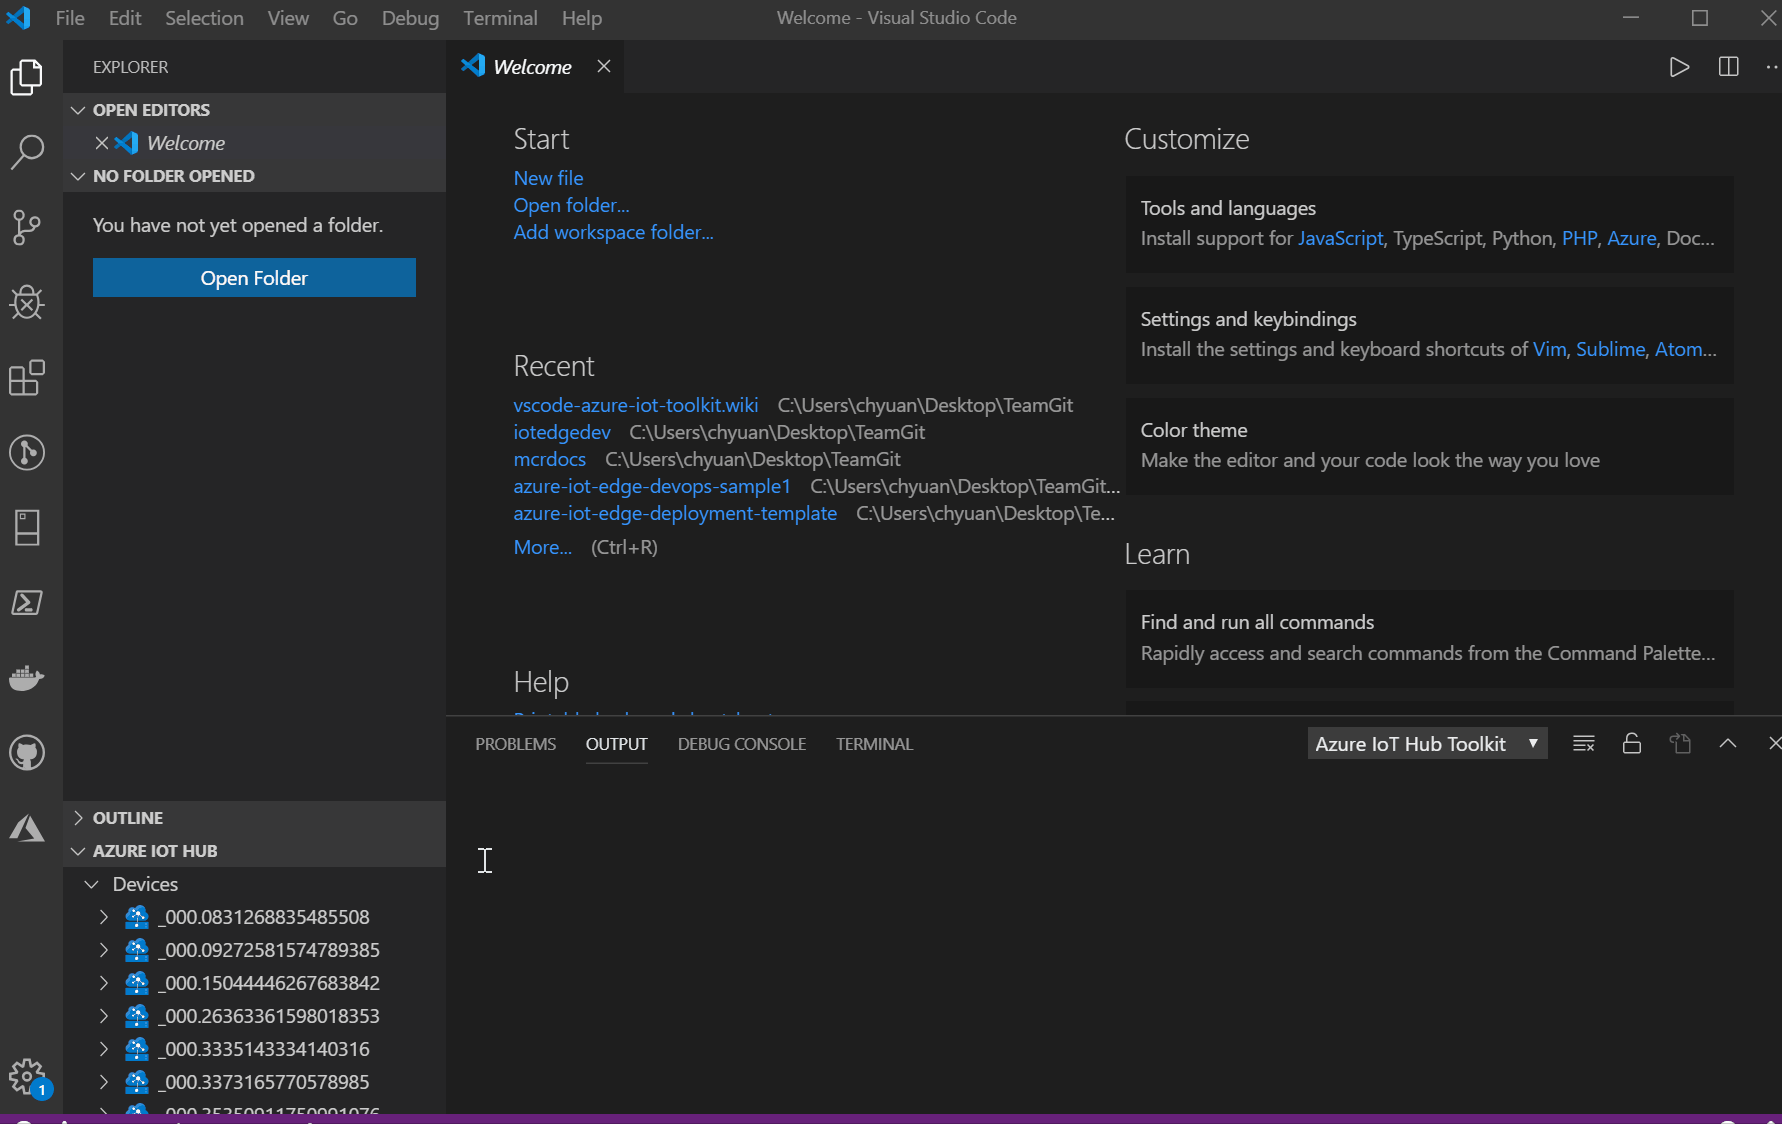
Task: Open the Help menu
Action: click(581, 18)
